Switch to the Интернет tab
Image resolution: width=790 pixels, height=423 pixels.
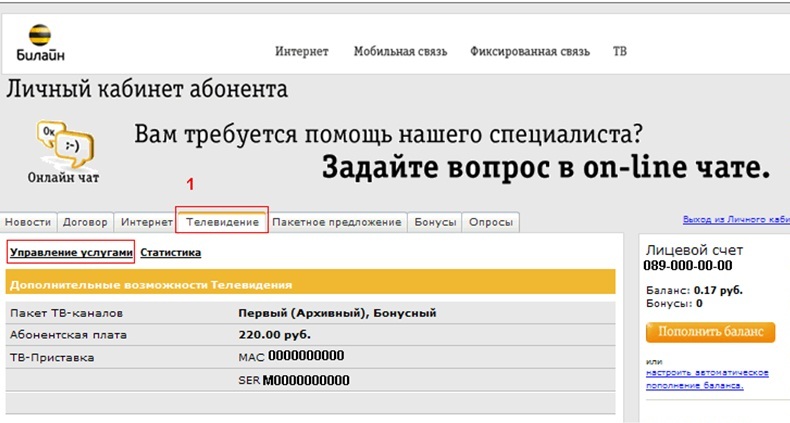pyautogui.click(x=147, y=222)
